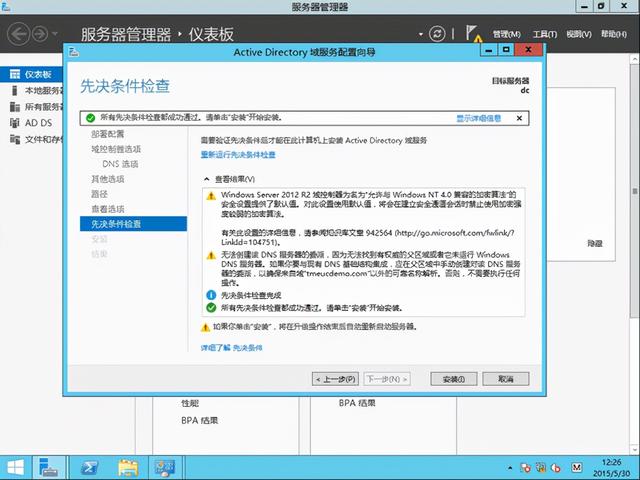Click the Server Manager forward arrow
Screen dimensions: 640x480
[40, 34]
